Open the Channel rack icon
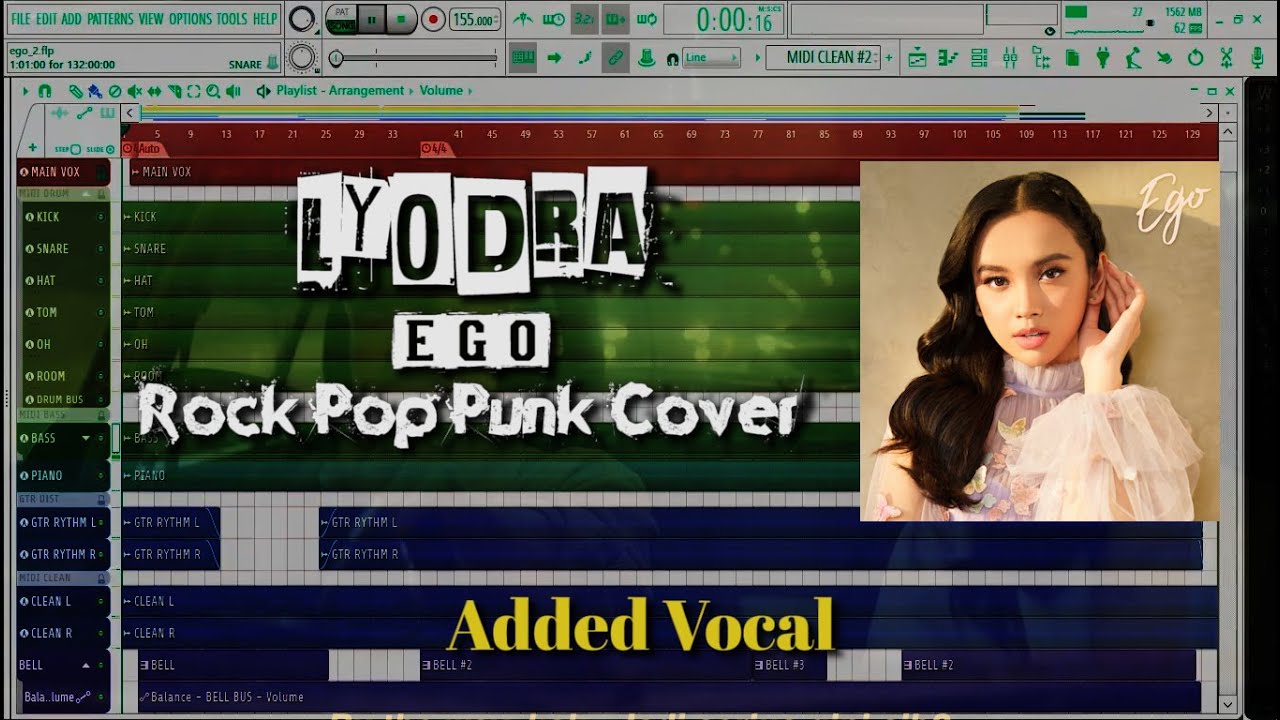The image size is (1280, 720). (x=979, y=58)
